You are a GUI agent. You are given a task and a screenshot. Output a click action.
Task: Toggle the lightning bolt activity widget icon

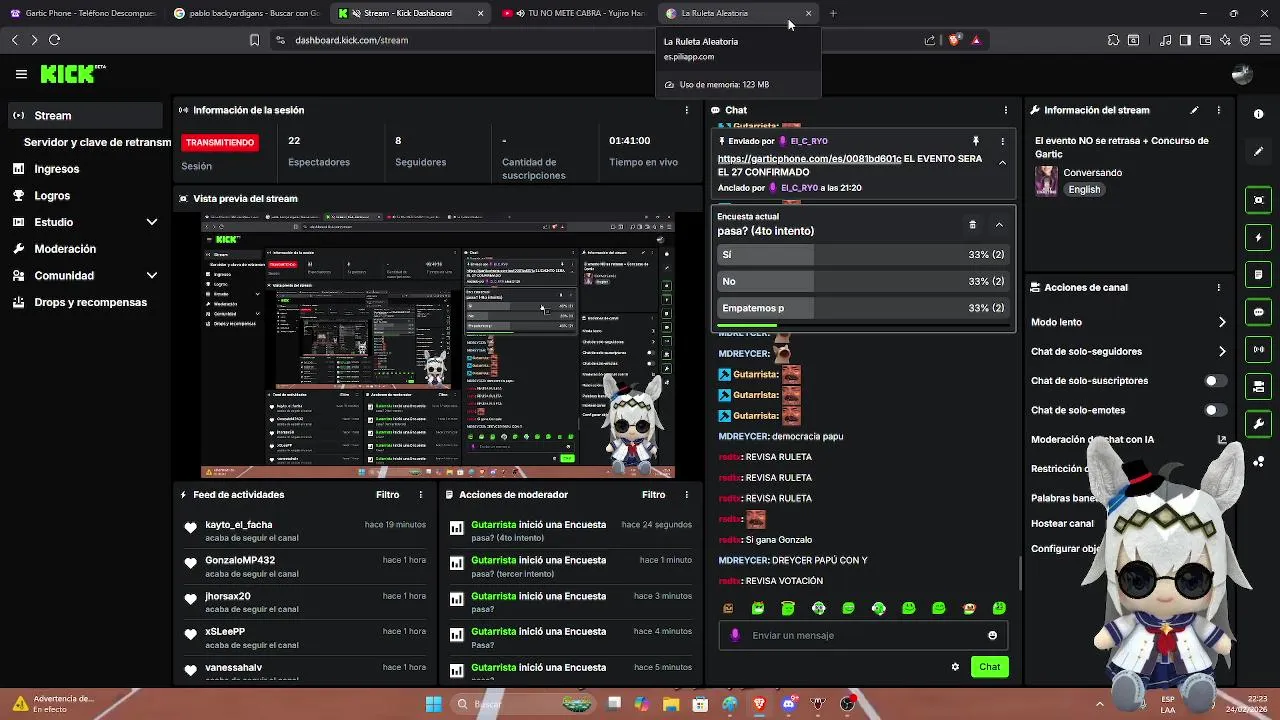[x=1258, y=238]
